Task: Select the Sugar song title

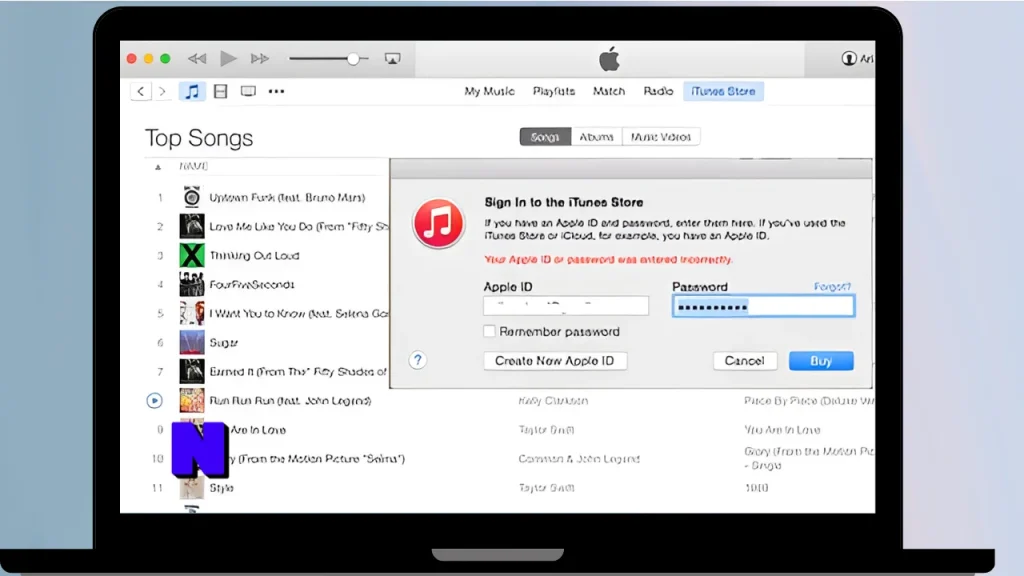Action: (x=223, y=342)
